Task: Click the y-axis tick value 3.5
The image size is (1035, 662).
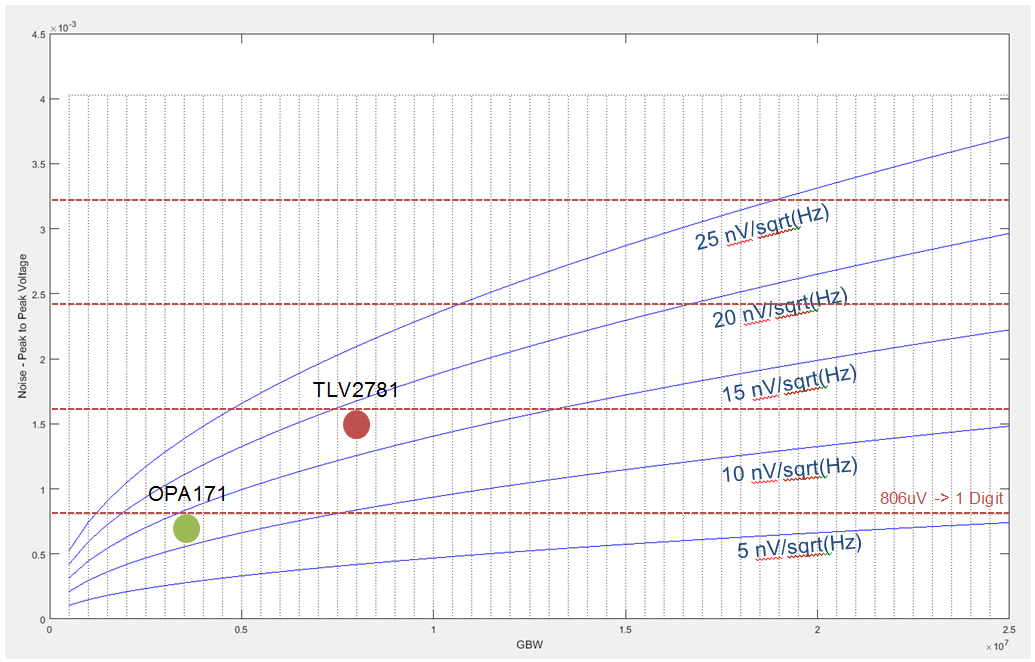Action: (38, 164)
